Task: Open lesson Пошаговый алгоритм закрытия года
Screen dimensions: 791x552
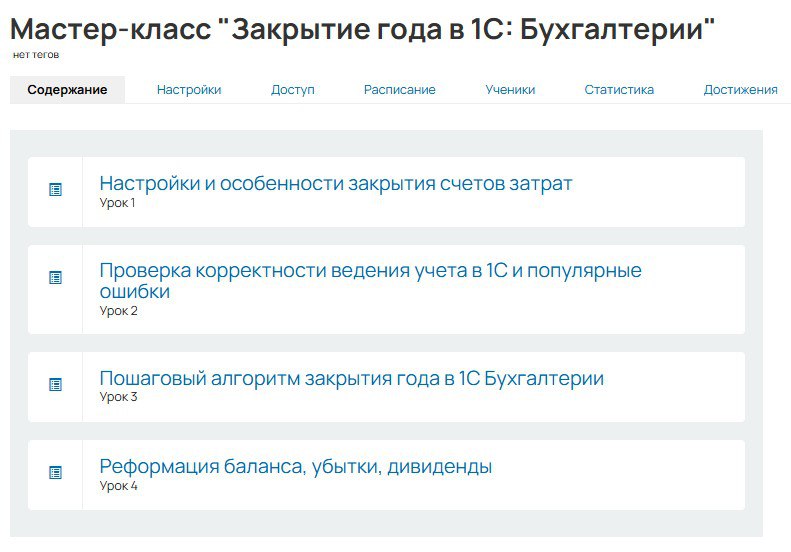Action: 351,379
